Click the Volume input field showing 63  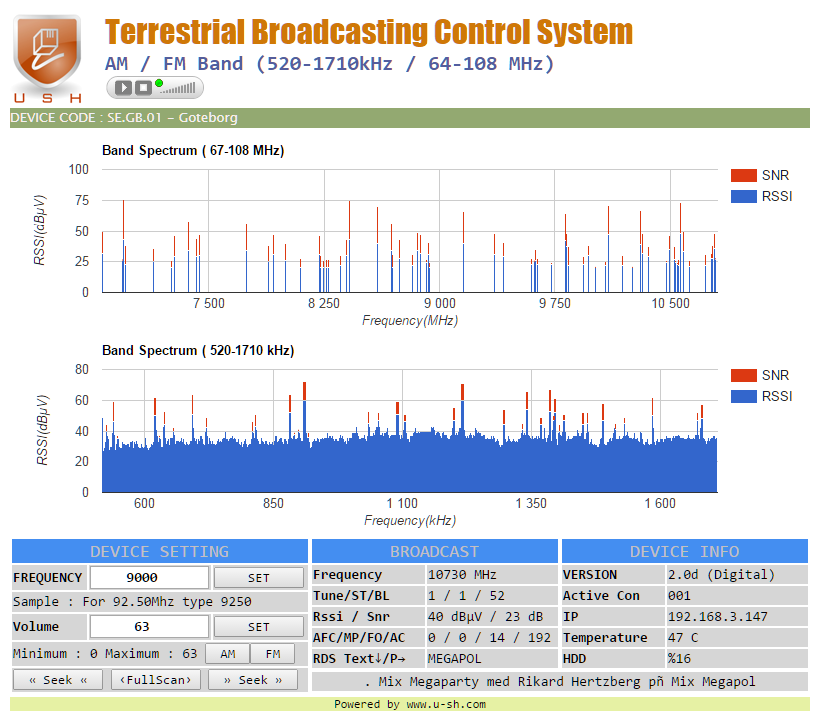(x=149, y=627)
